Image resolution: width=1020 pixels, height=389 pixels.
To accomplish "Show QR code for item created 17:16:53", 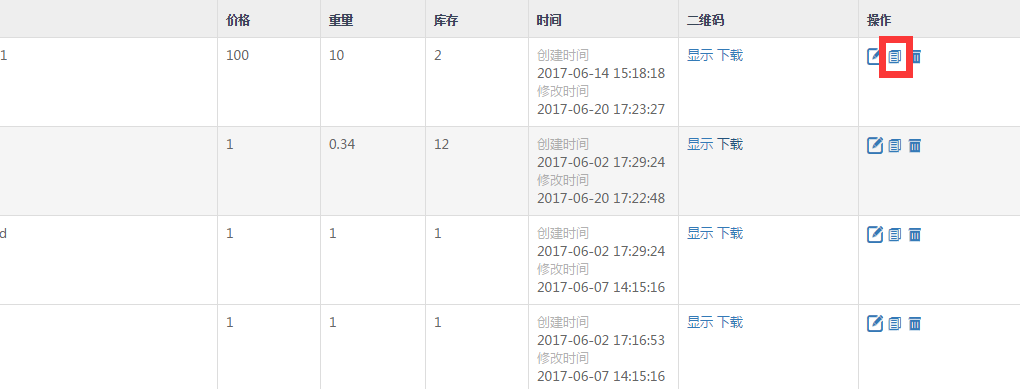I will (x=700, y=323).
